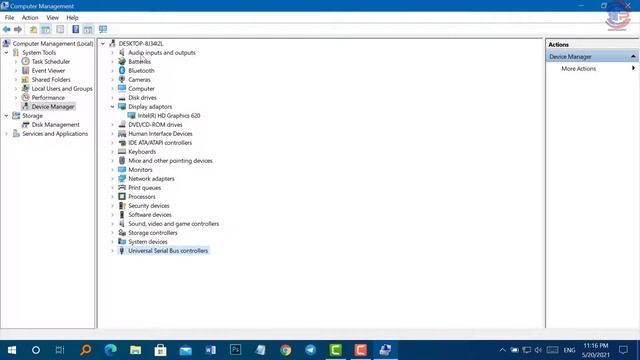Expand Universal Serial Bus controllers

click(112, 251)
